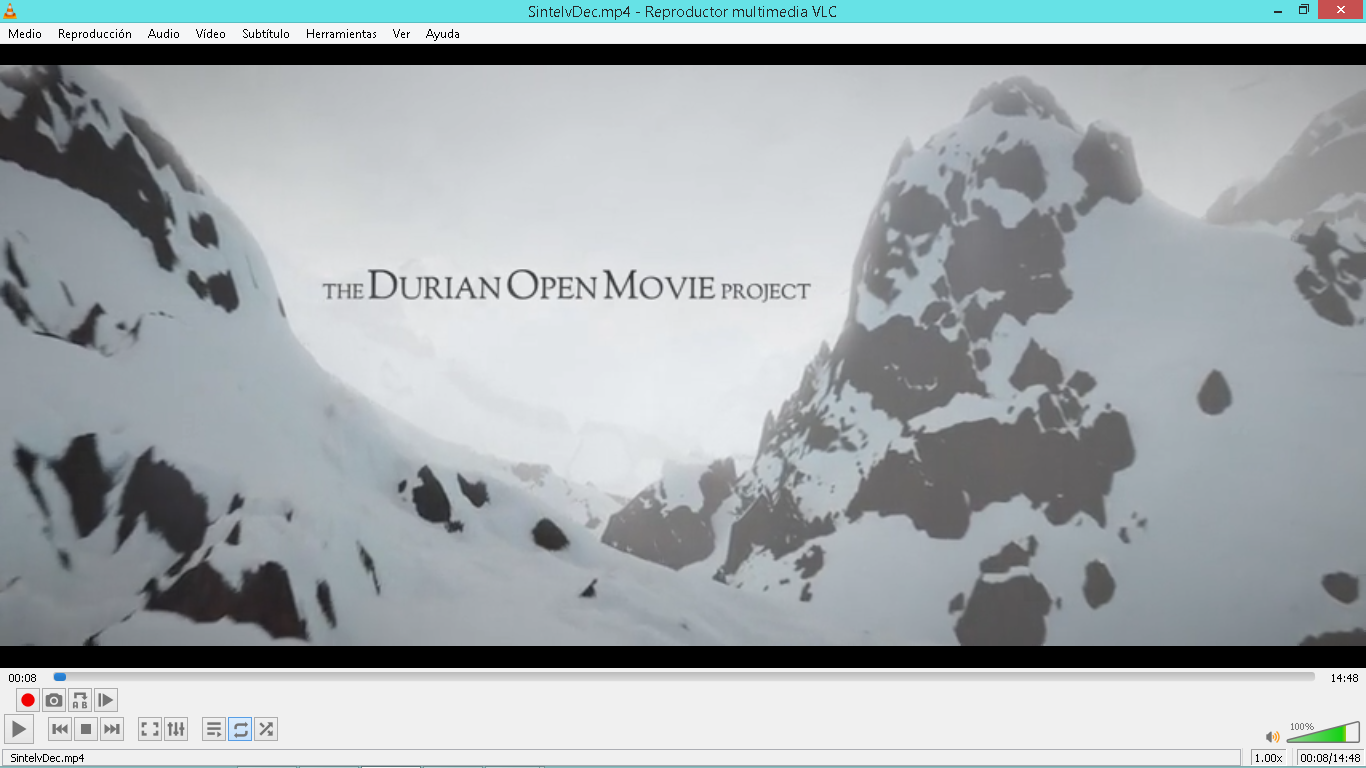Image resolution: width=1366 pixels, height=768 pixels.
Task: Click the elapsed time 00:08 label
Action: click(23, 678)
